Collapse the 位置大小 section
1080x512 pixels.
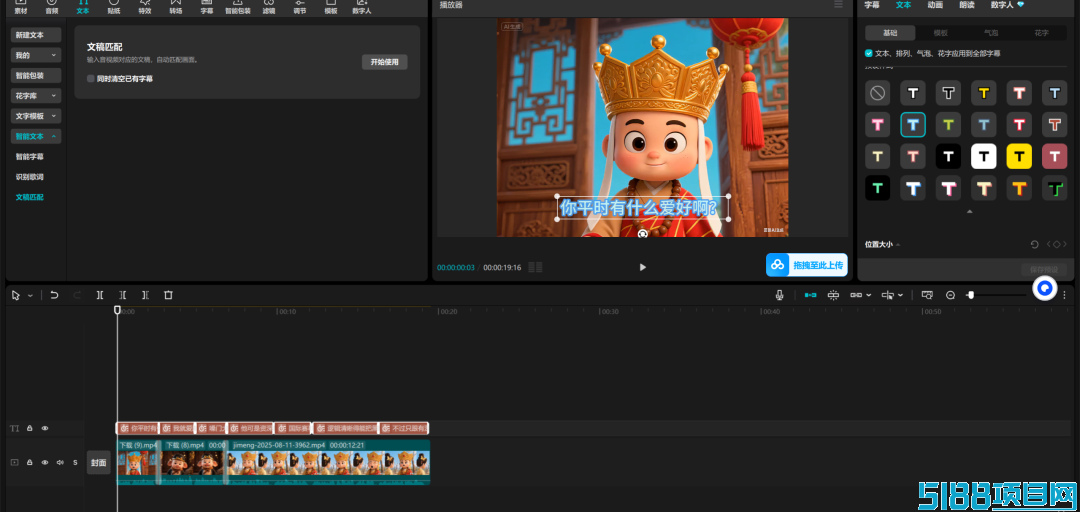click(x=898, y=245)
